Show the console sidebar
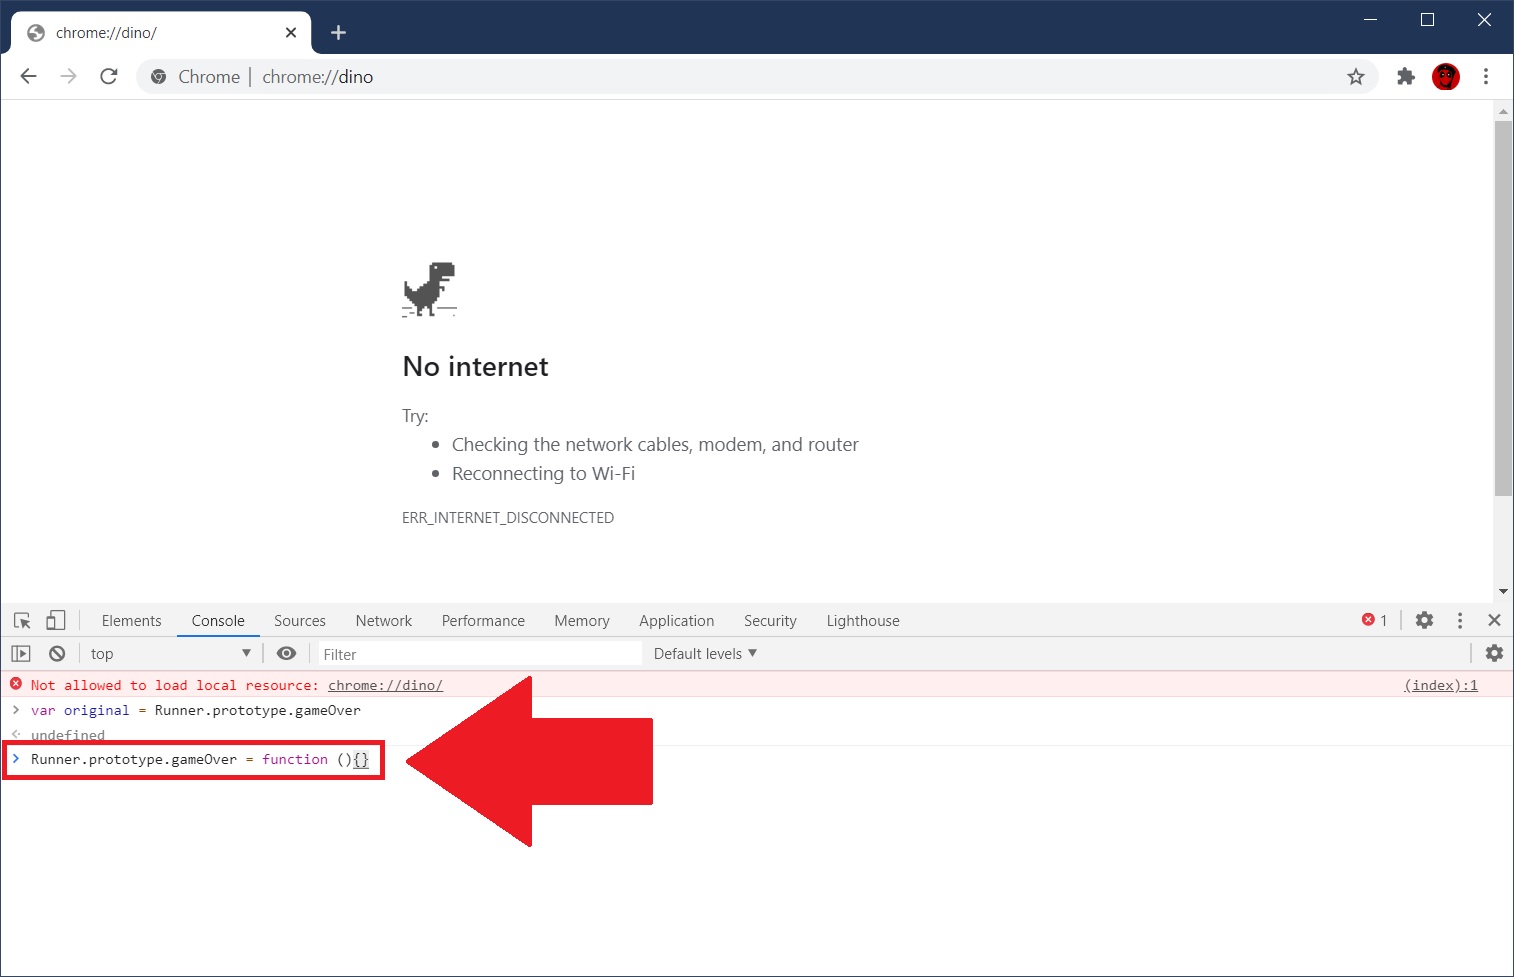This screenshot has height=977, width=1514. click(21, 654)
